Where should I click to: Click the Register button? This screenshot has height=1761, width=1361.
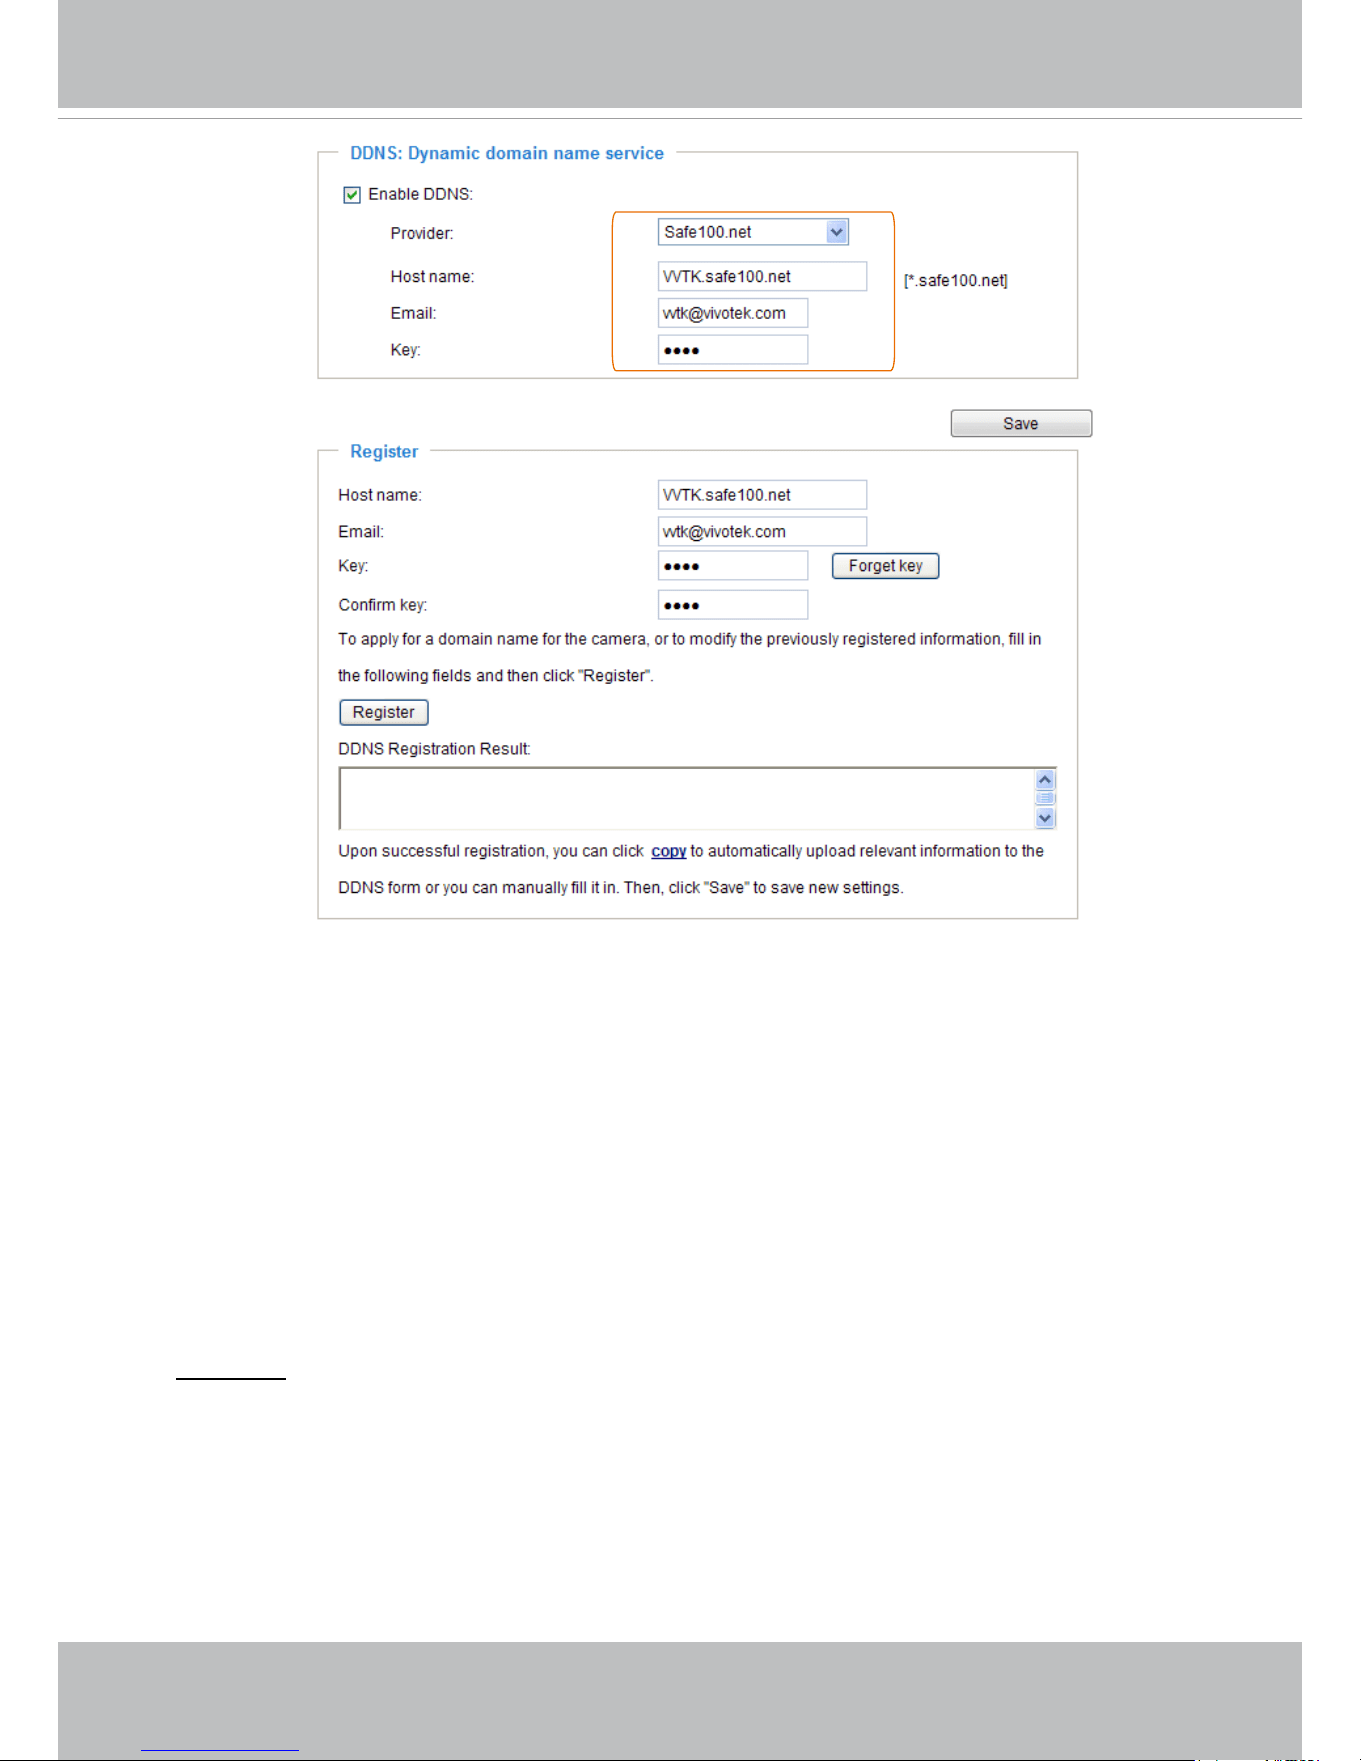384,712
